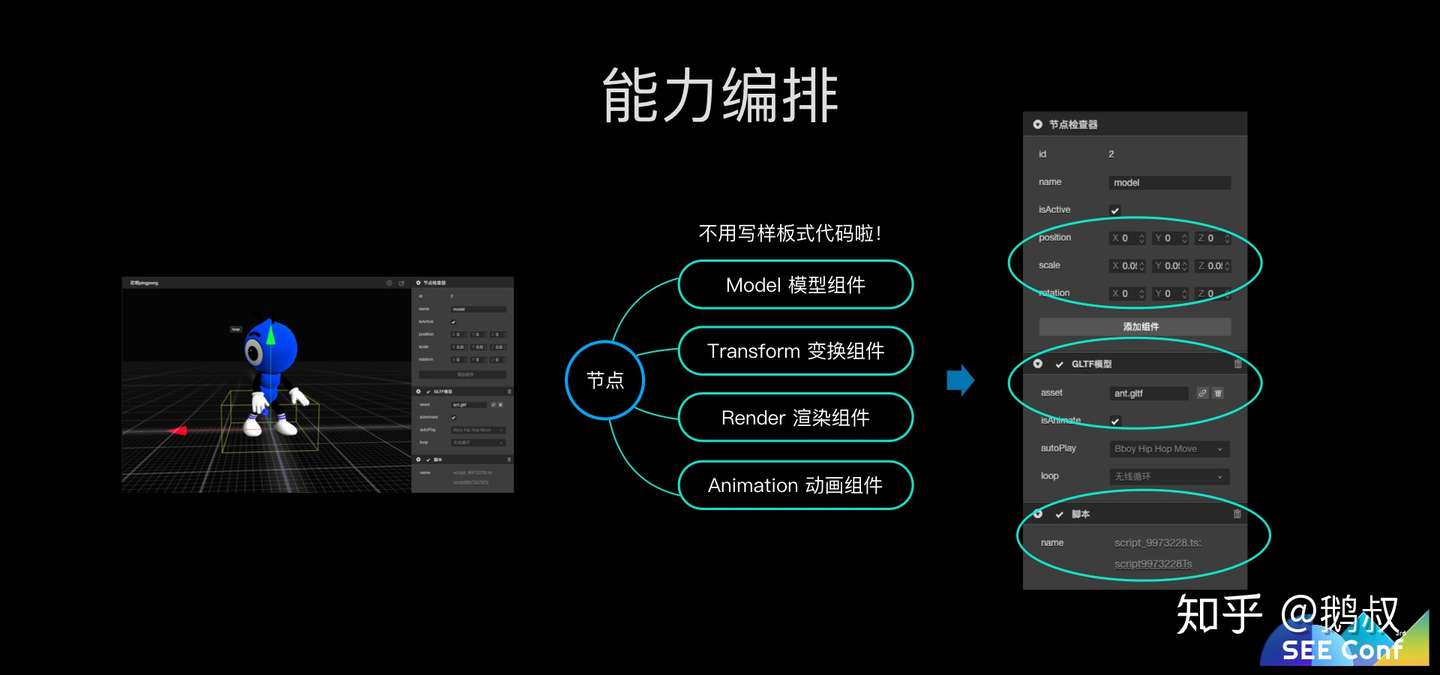Click the clear icon beside the asset link icon
This screenshot has width=1440, height=675.
pos(1218,393)
